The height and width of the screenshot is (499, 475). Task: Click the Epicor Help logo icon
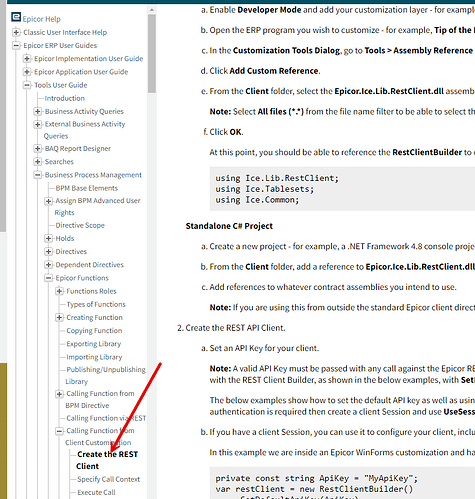tap(16, 17)
